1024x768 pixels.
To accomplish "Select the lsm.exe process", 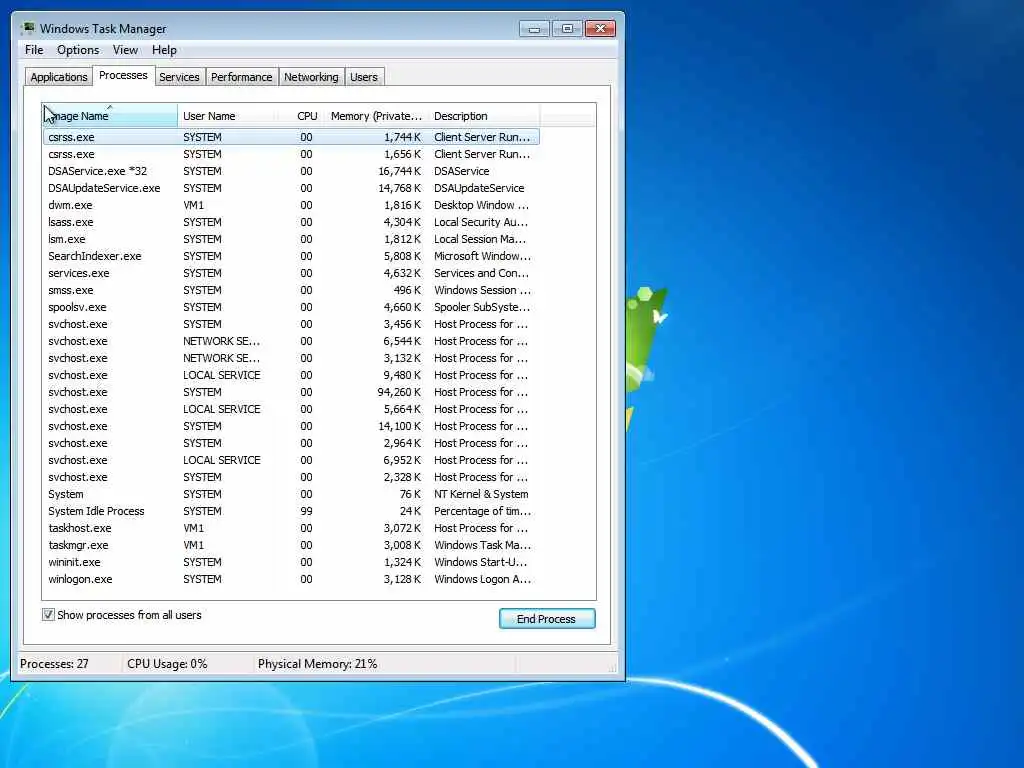I will tap(291, 239).
